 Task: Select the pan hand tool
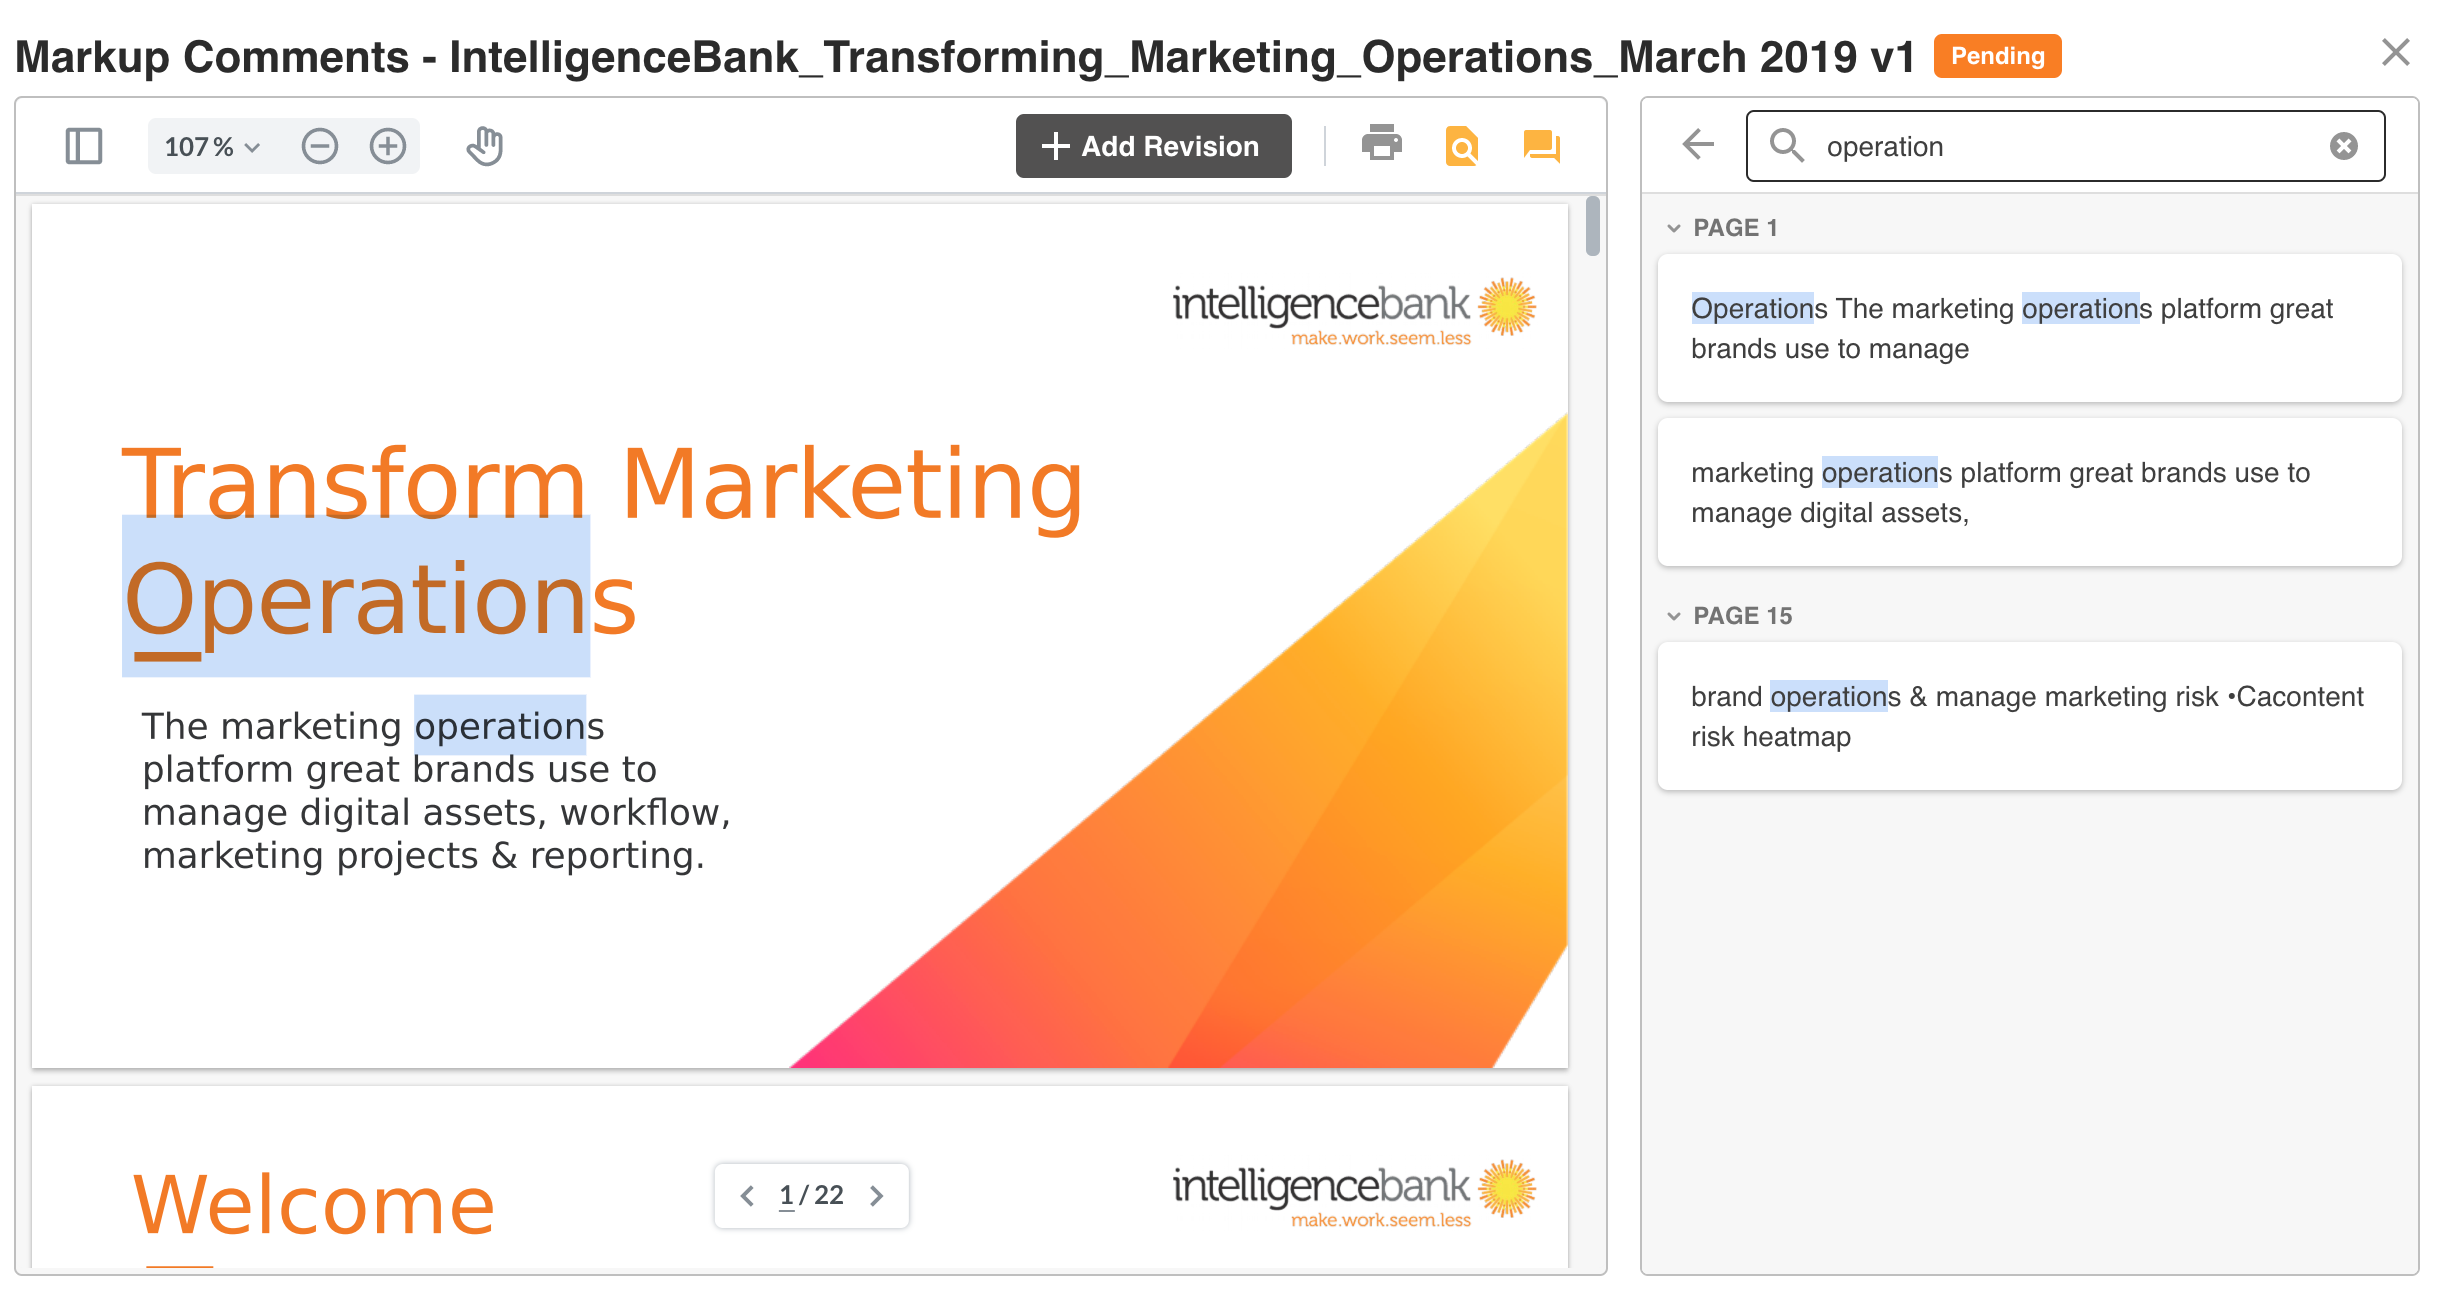[x=485, y=146]
